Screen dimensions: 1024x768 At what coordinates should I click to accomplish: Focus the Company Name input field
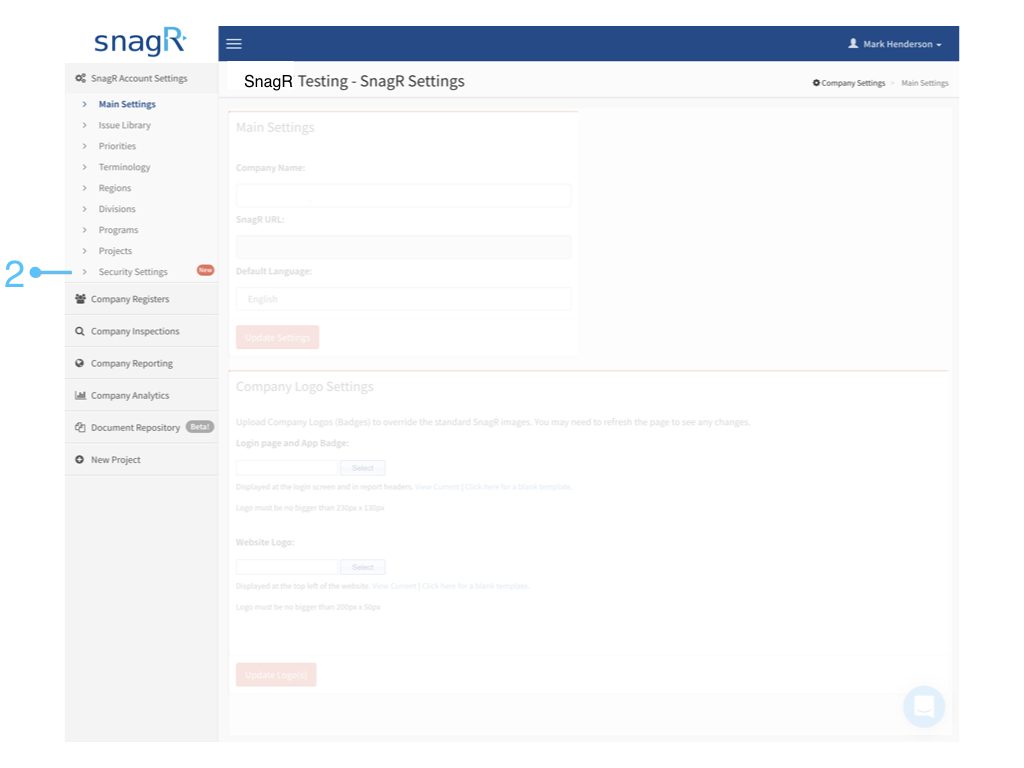click(x=403, y=195)
